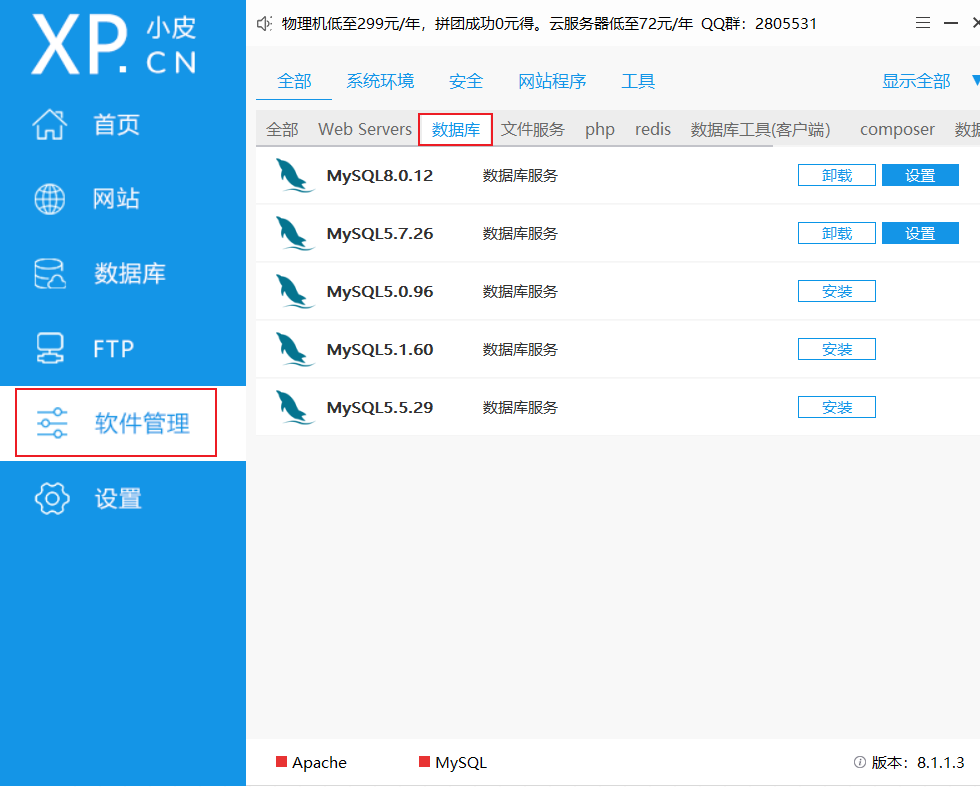980x787 pixels.
Task: Click the MySQL5.7.26 dolphin icon
Action: tap(294, 233)
